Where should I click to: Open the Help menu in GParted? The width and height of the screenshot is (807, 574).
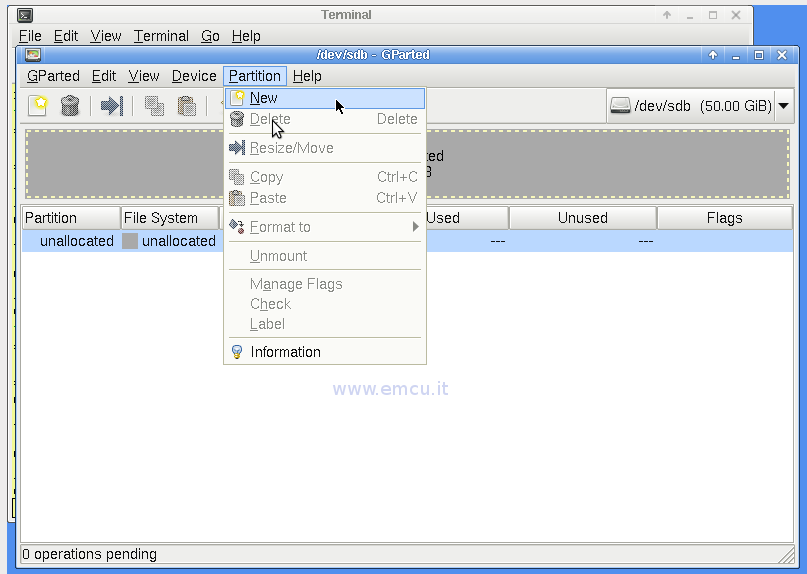[x=307, y=76]
